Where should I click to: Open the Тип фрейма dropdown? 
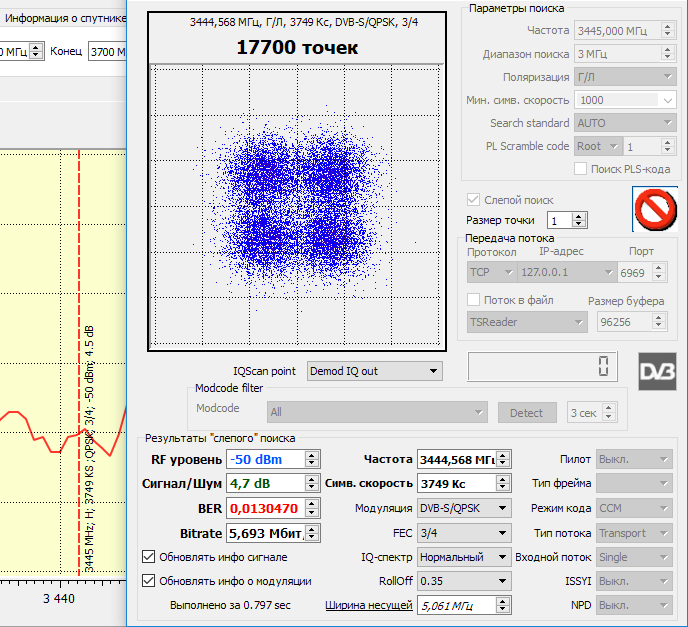tap(634, 484)
